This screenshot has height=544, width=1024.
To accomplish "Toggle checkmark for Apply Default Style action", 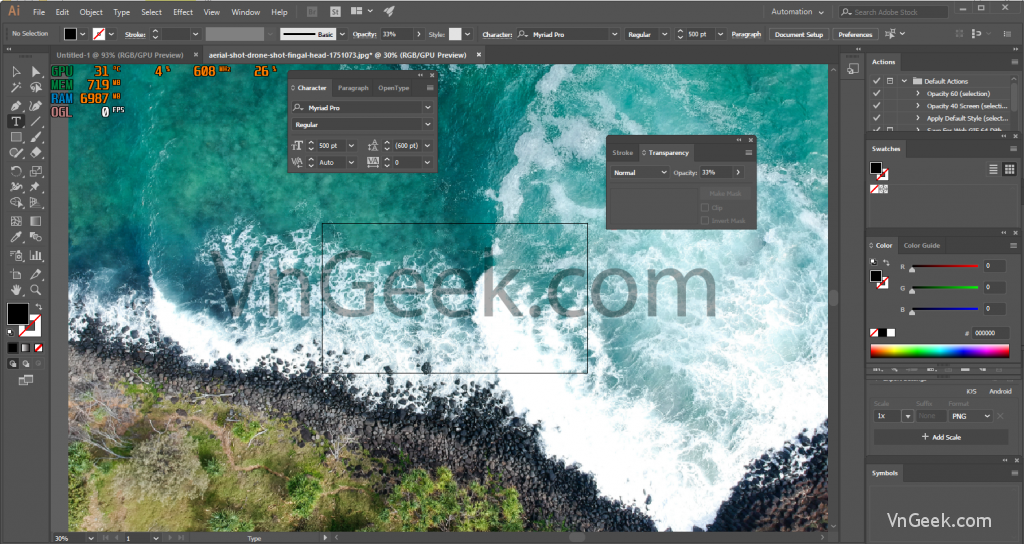I will click(876, 118).
